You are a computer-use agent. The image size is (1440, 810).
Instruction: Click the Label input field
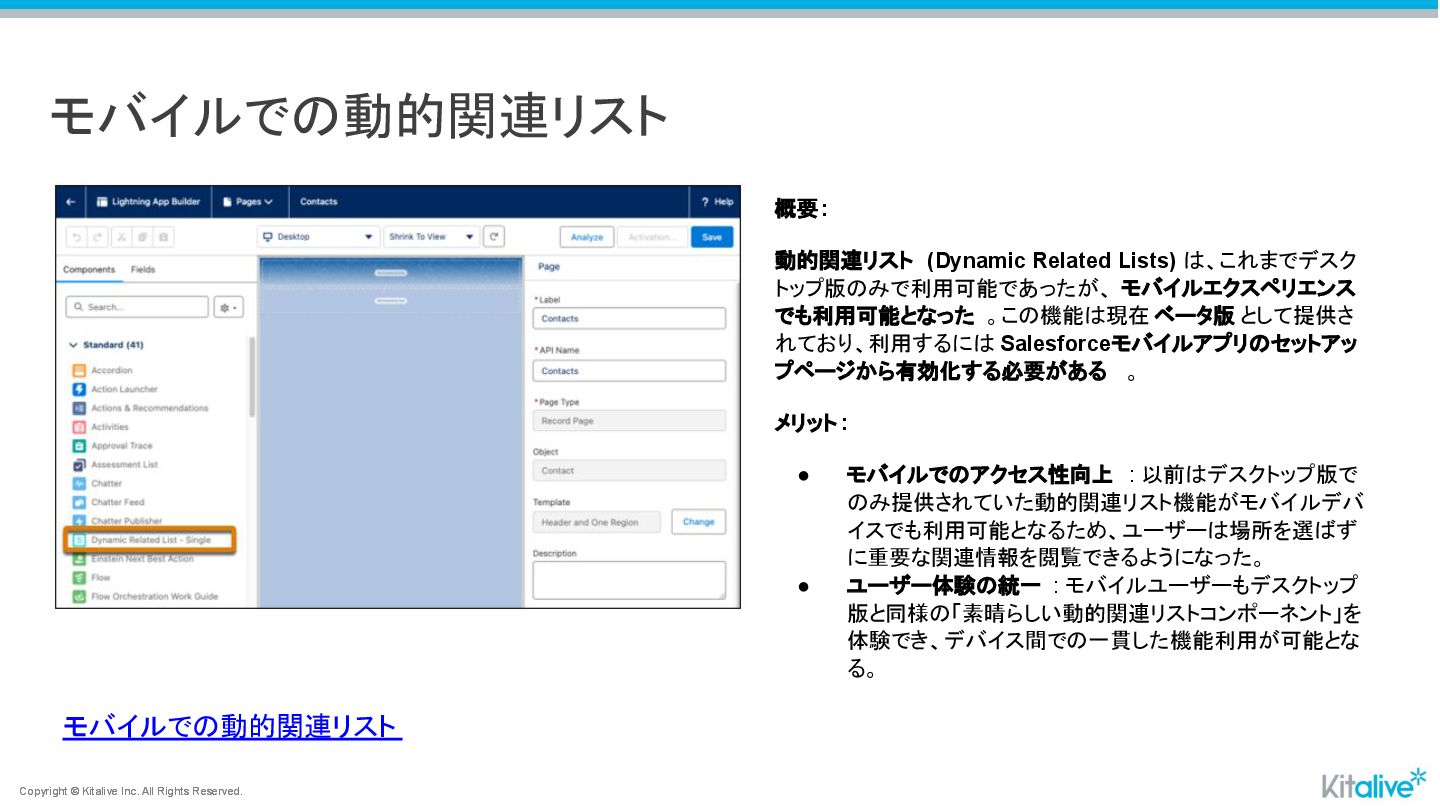coord(629,319)
